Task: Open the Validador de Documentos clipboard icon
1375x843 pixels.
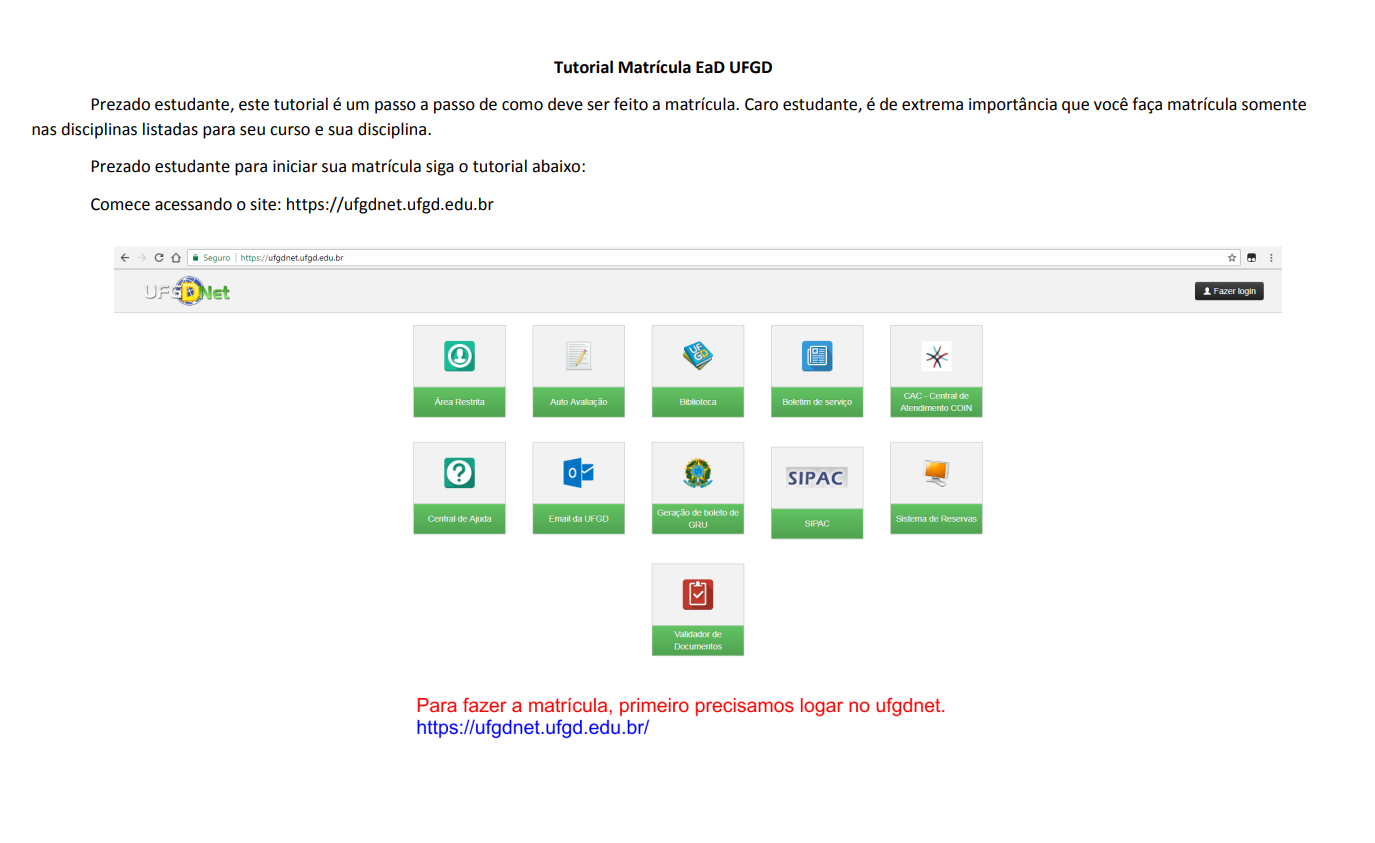Action: click(697, 594)
